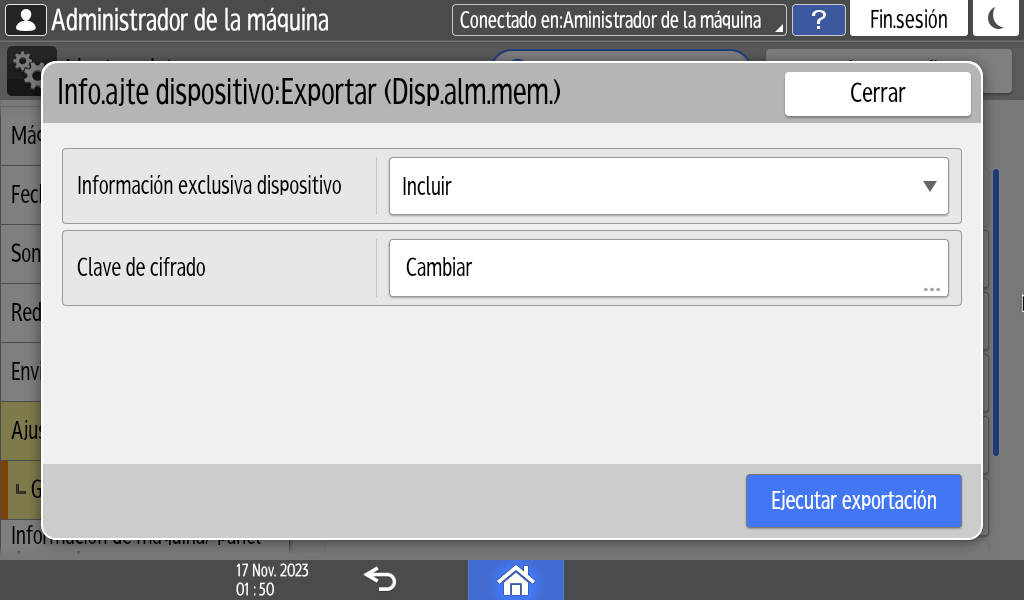Open the 'Conectado en' user dropdown

tap(618, 20)
